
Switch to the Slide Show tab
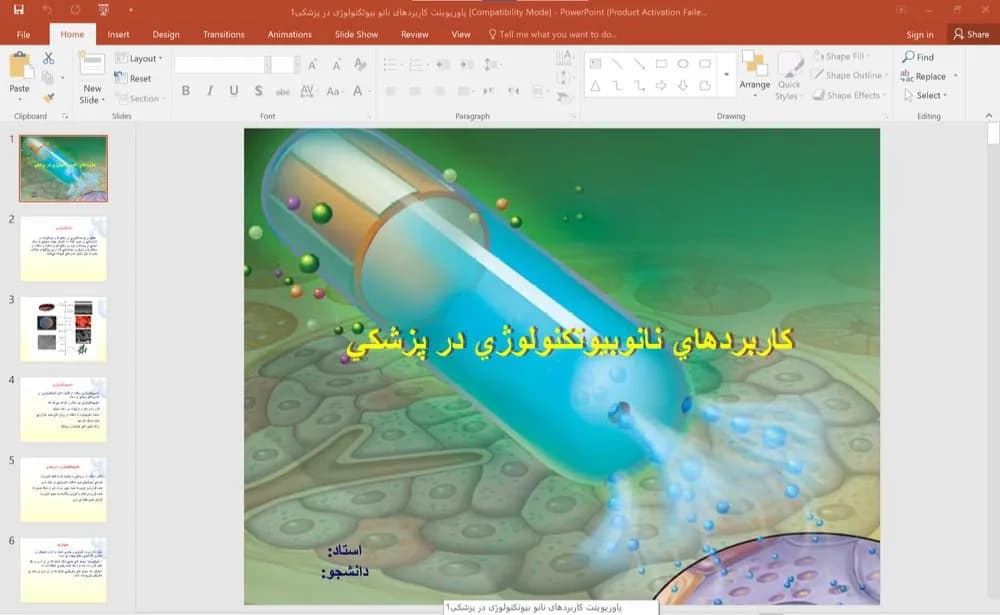[x=357, y=34]
